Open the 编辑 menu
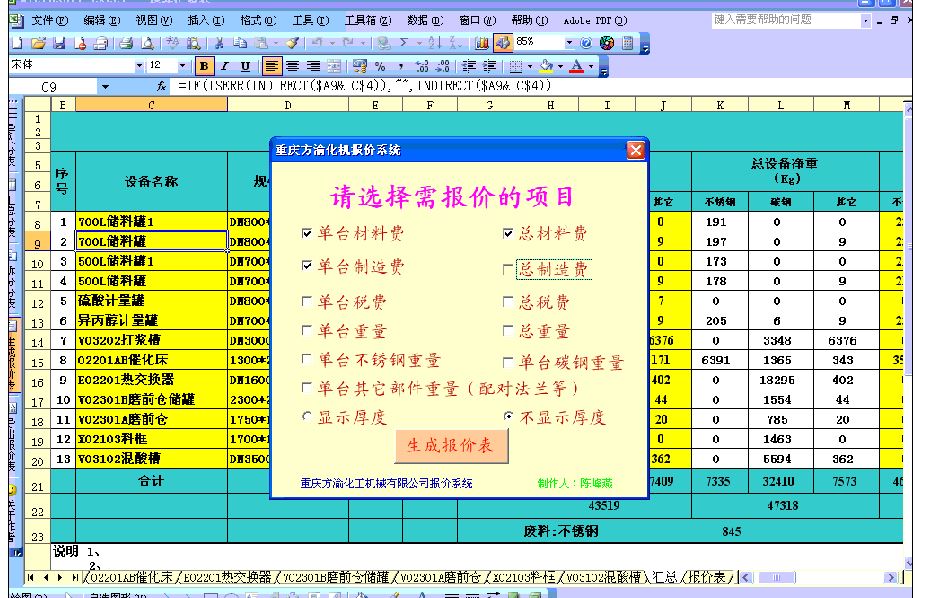This screenshot has width=929, height=598. point(101,21)
